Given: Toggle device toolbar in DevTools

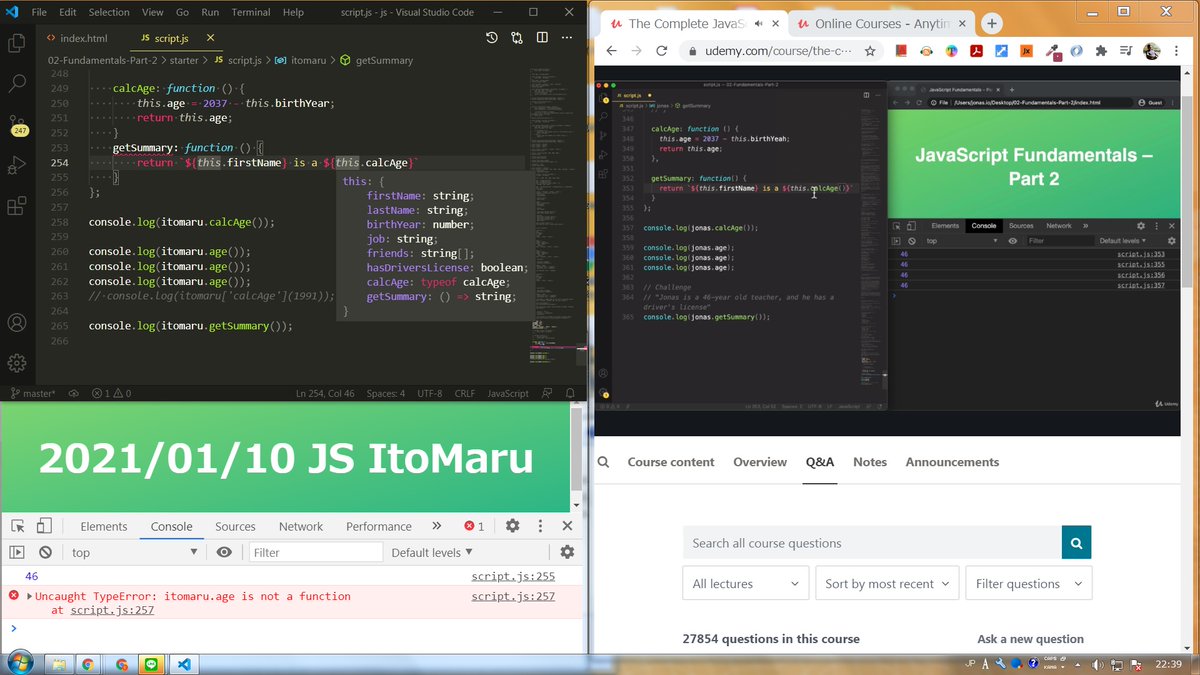Looking at the screenshot, I should [x=44, y=526].
